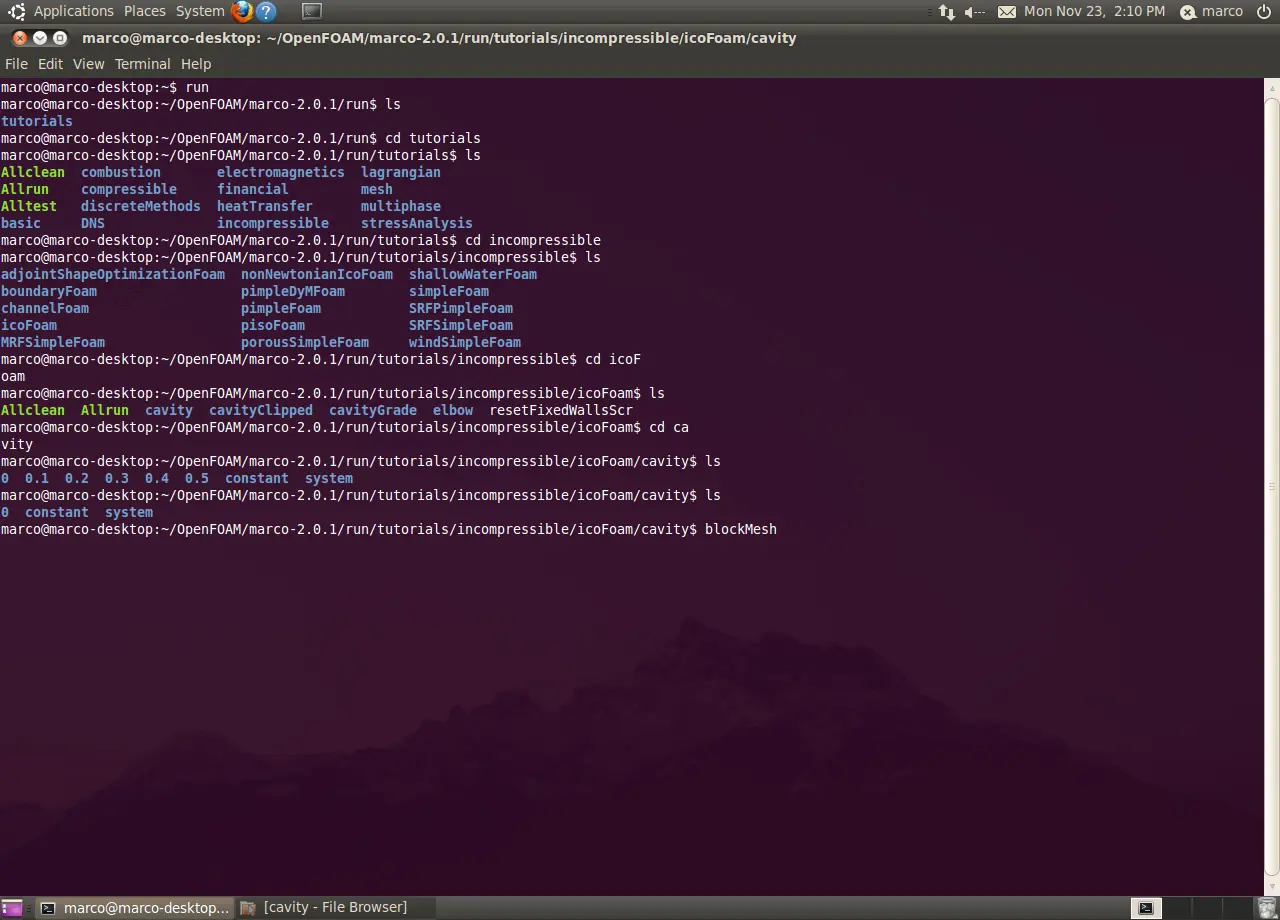Launch a terminal from the top panel
Image resolution: width=1280 pixels, height=920 pixels.
[x=312, y=11]
